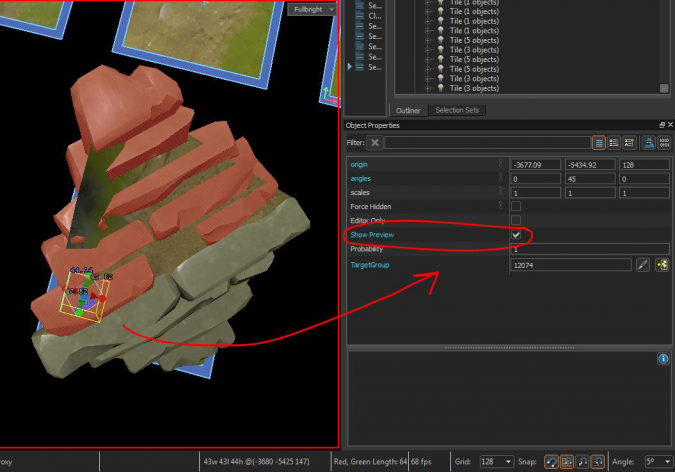Click the eyedropper icon next to TargetGroup
This screenshot has width=675, height=472.
644,265
